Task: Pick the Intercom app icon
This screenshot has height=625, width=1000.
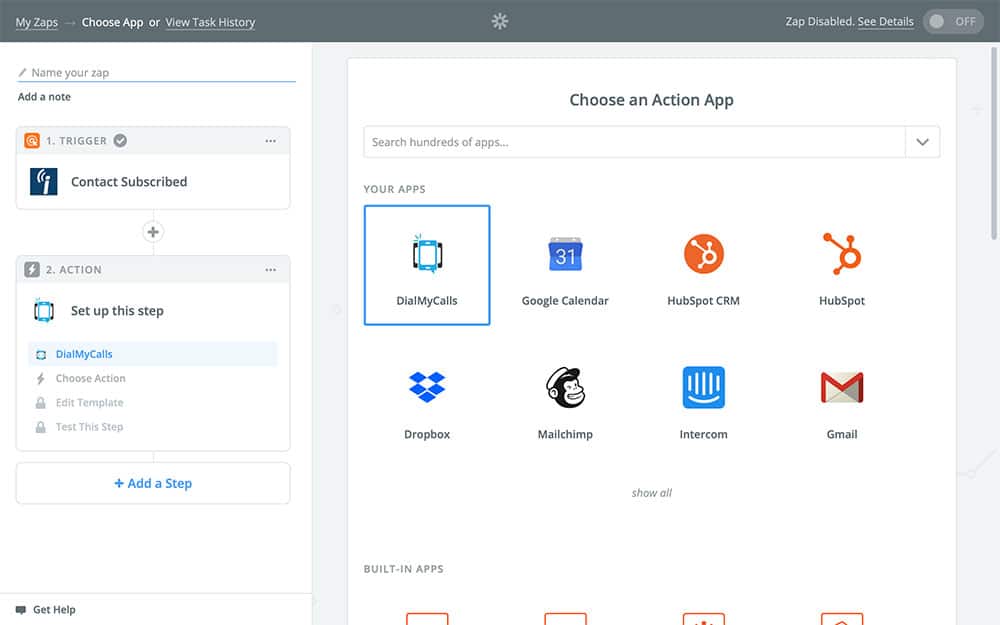Action: 703,388
